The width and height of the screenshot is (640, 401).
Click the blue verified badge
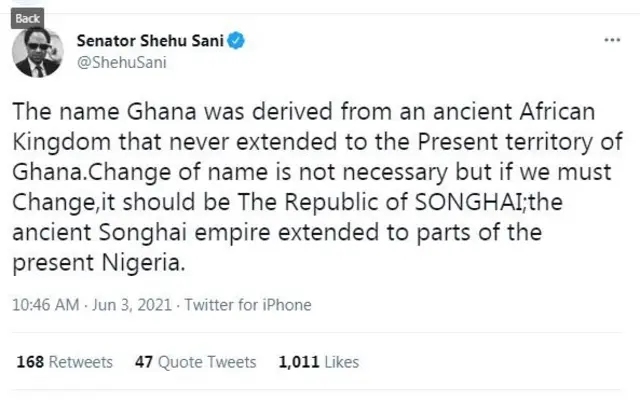(239, 42)
